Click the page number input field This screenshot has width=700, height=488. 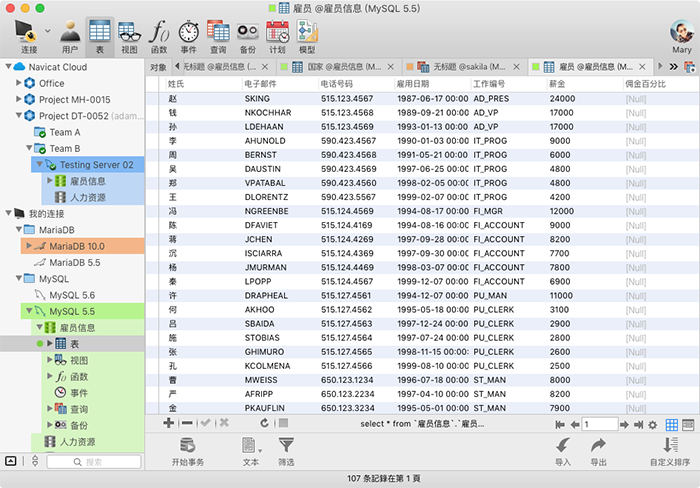(x=600, y=424)
